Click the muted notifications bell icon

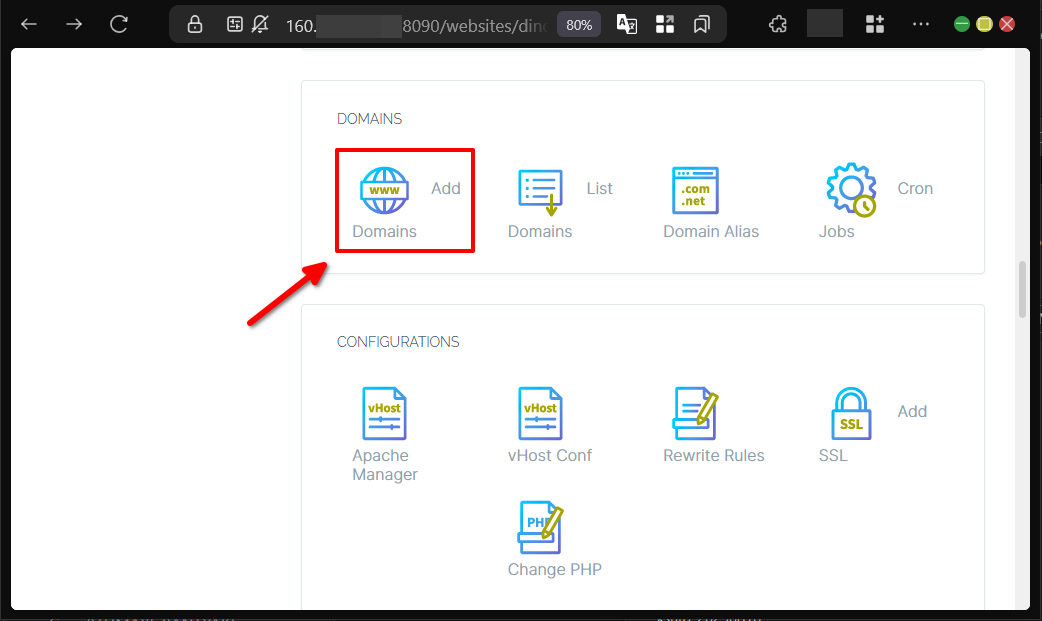[261, 24]
